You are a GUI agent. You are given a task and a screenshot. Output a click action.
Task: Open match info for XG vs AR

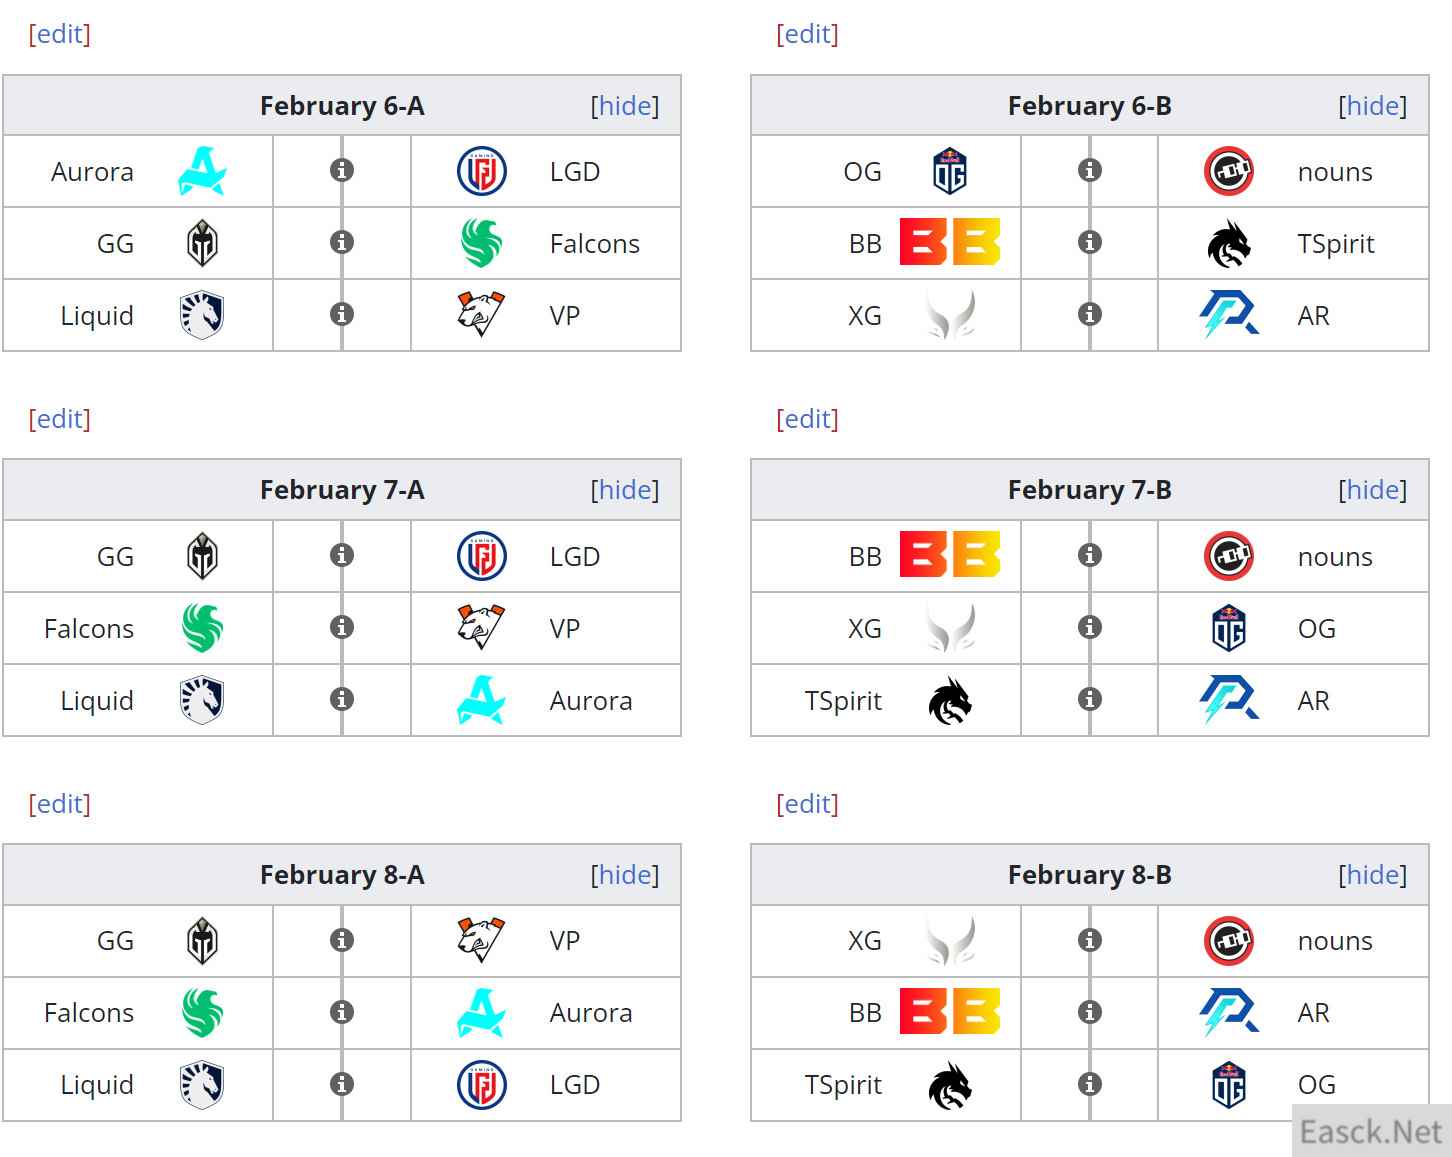(1090, 315)
